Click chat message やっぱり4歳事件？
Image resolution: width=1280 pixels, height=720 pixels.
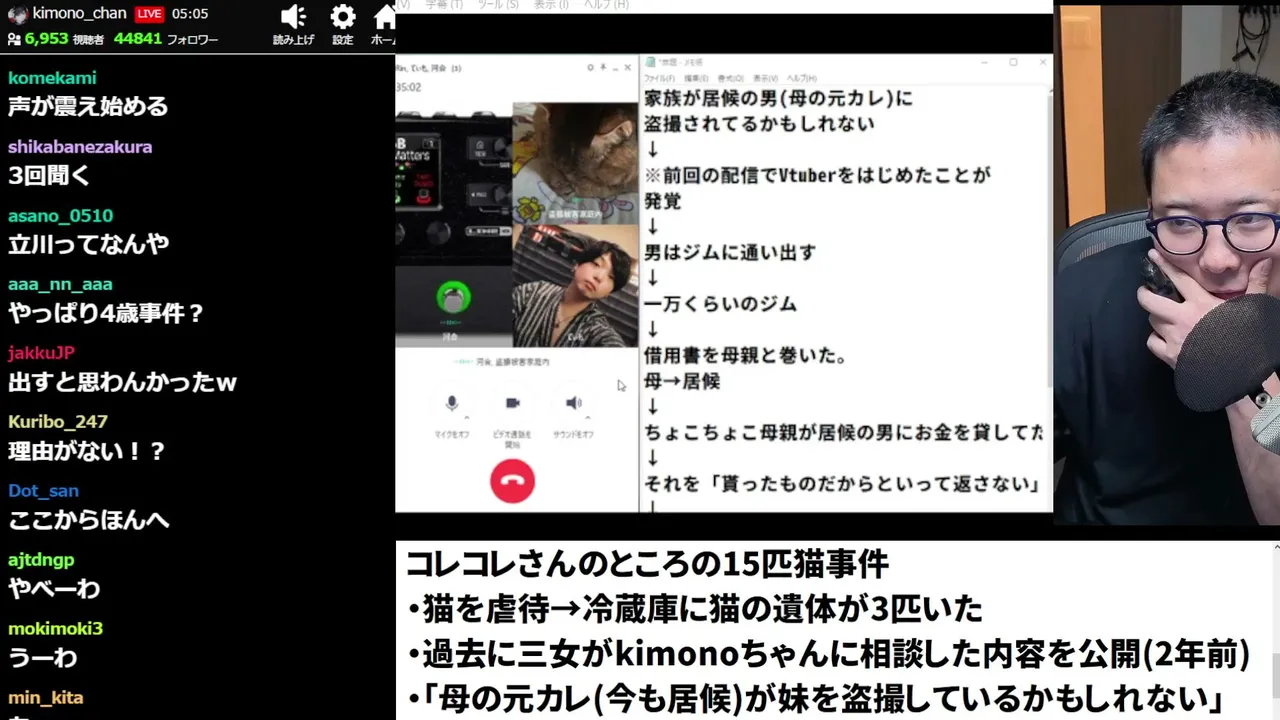[x=106, y=313]
